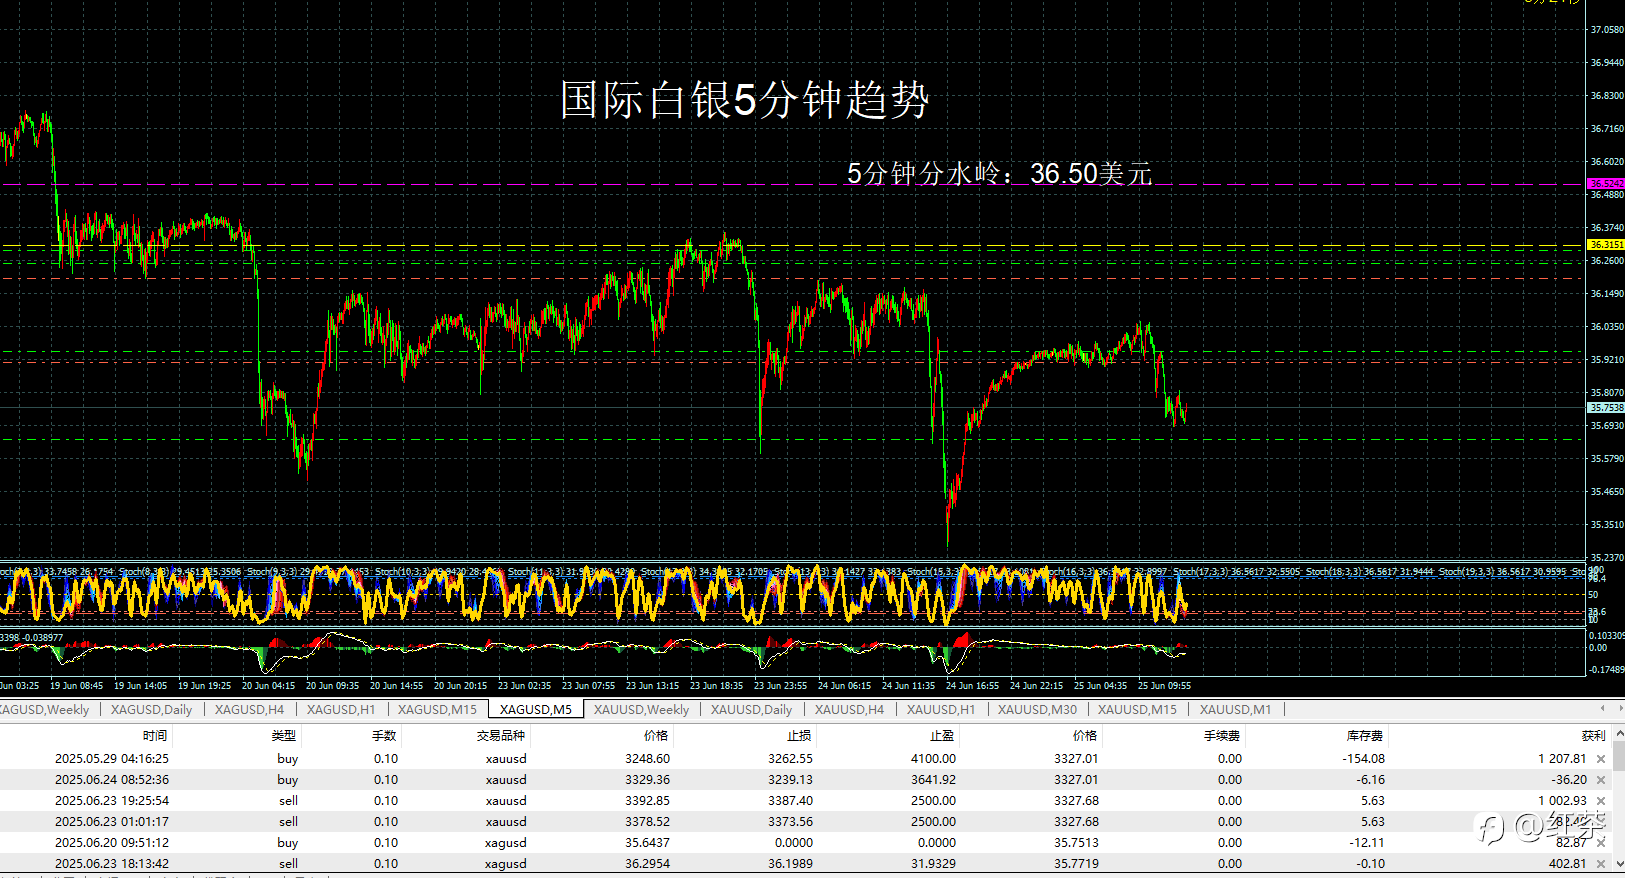
Task: Select chart title text 国际白银5分钟趋势
Action: click(745, 100)
